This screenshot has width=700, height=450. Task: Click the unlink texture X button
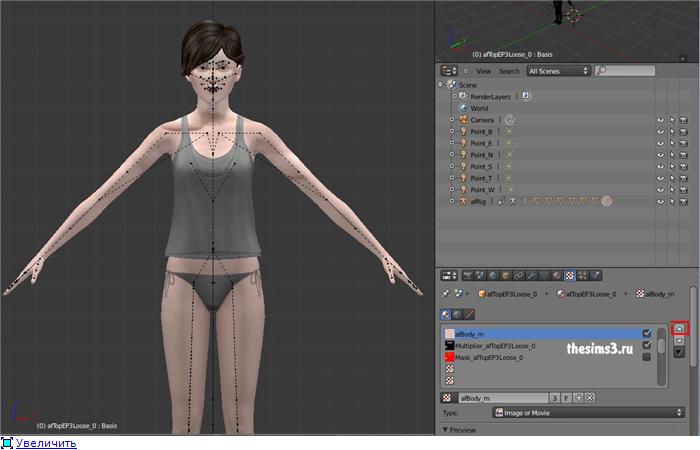pyautogui.click(x=590, y=398)
